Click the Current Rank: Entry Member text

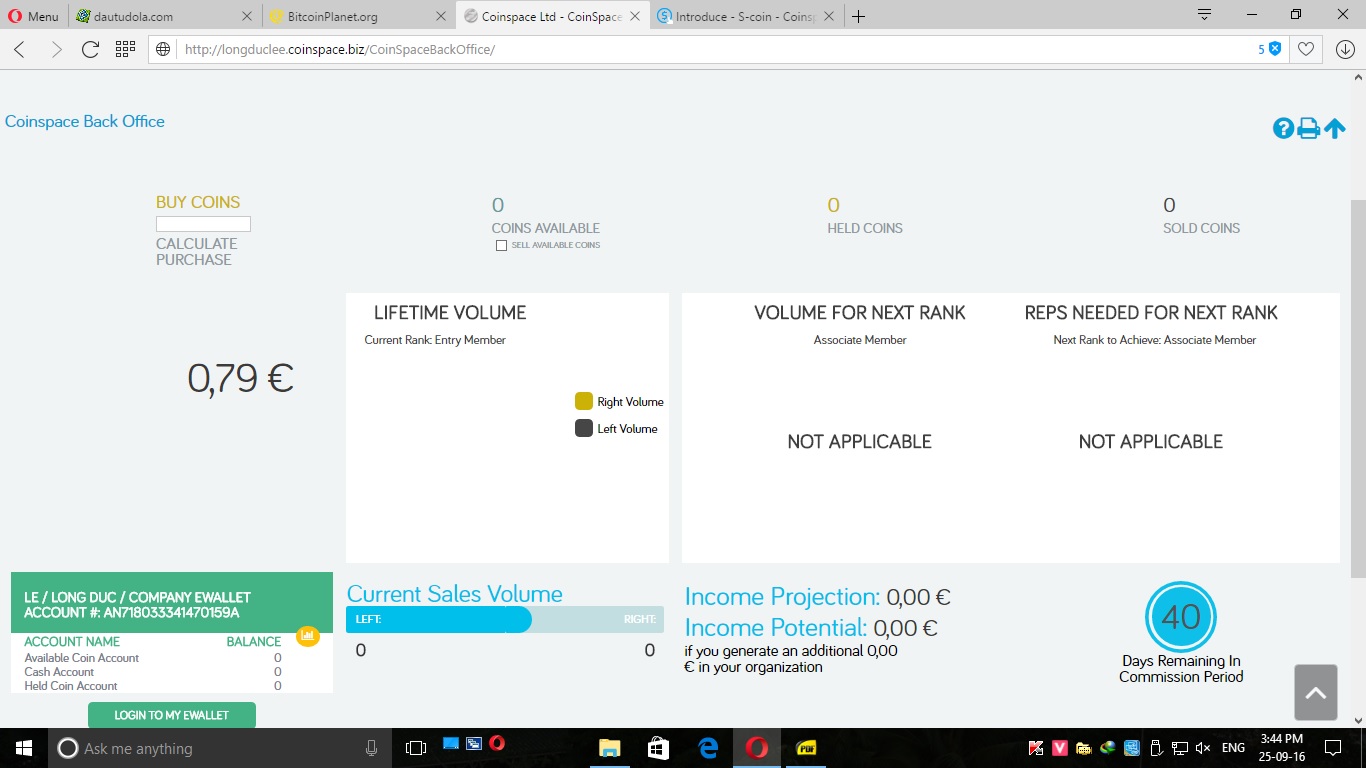pyautogui.click(x=435, y=340)
